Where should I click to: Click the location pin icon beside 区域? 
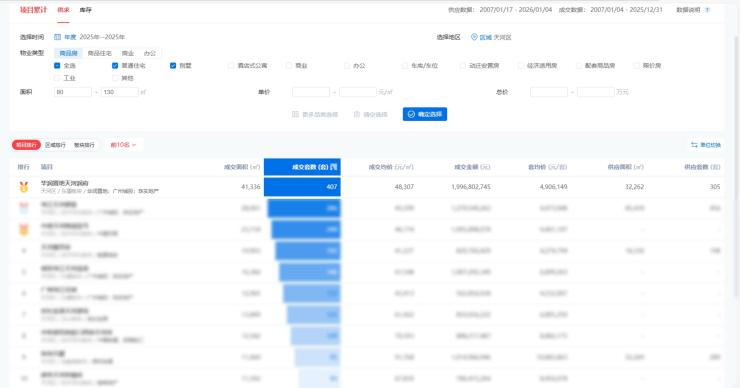(474, 37)
